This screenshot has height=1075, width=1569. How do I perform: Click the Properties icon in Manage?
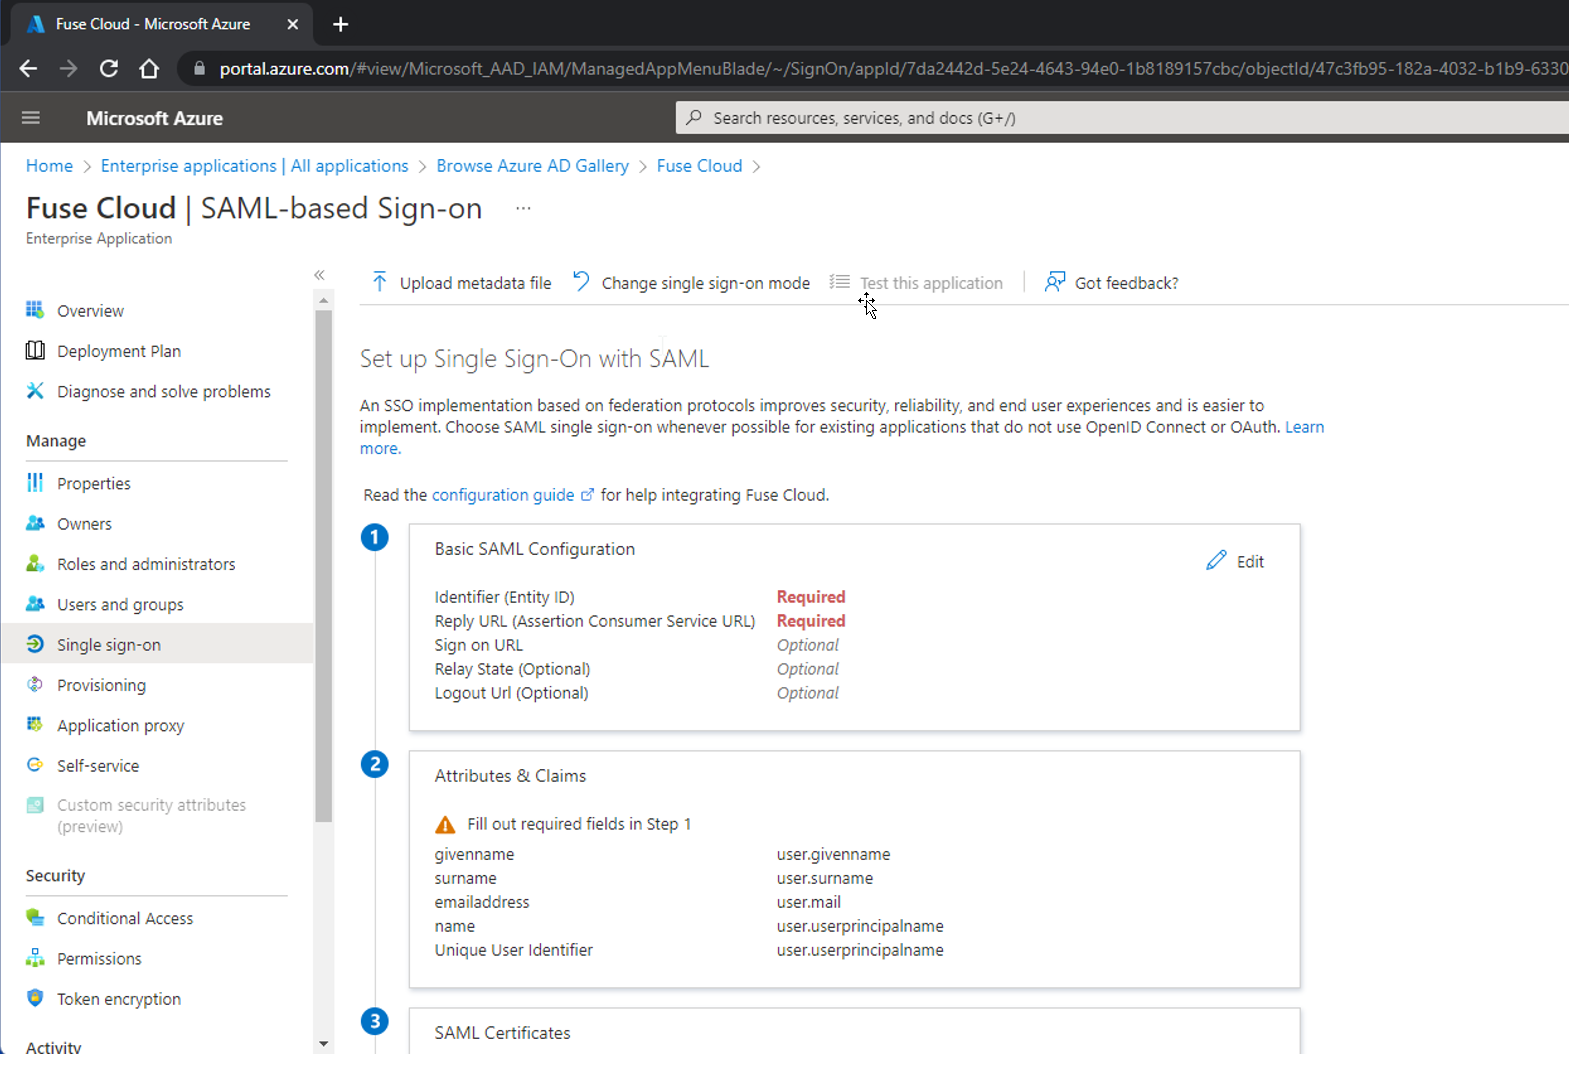point(35,483)
